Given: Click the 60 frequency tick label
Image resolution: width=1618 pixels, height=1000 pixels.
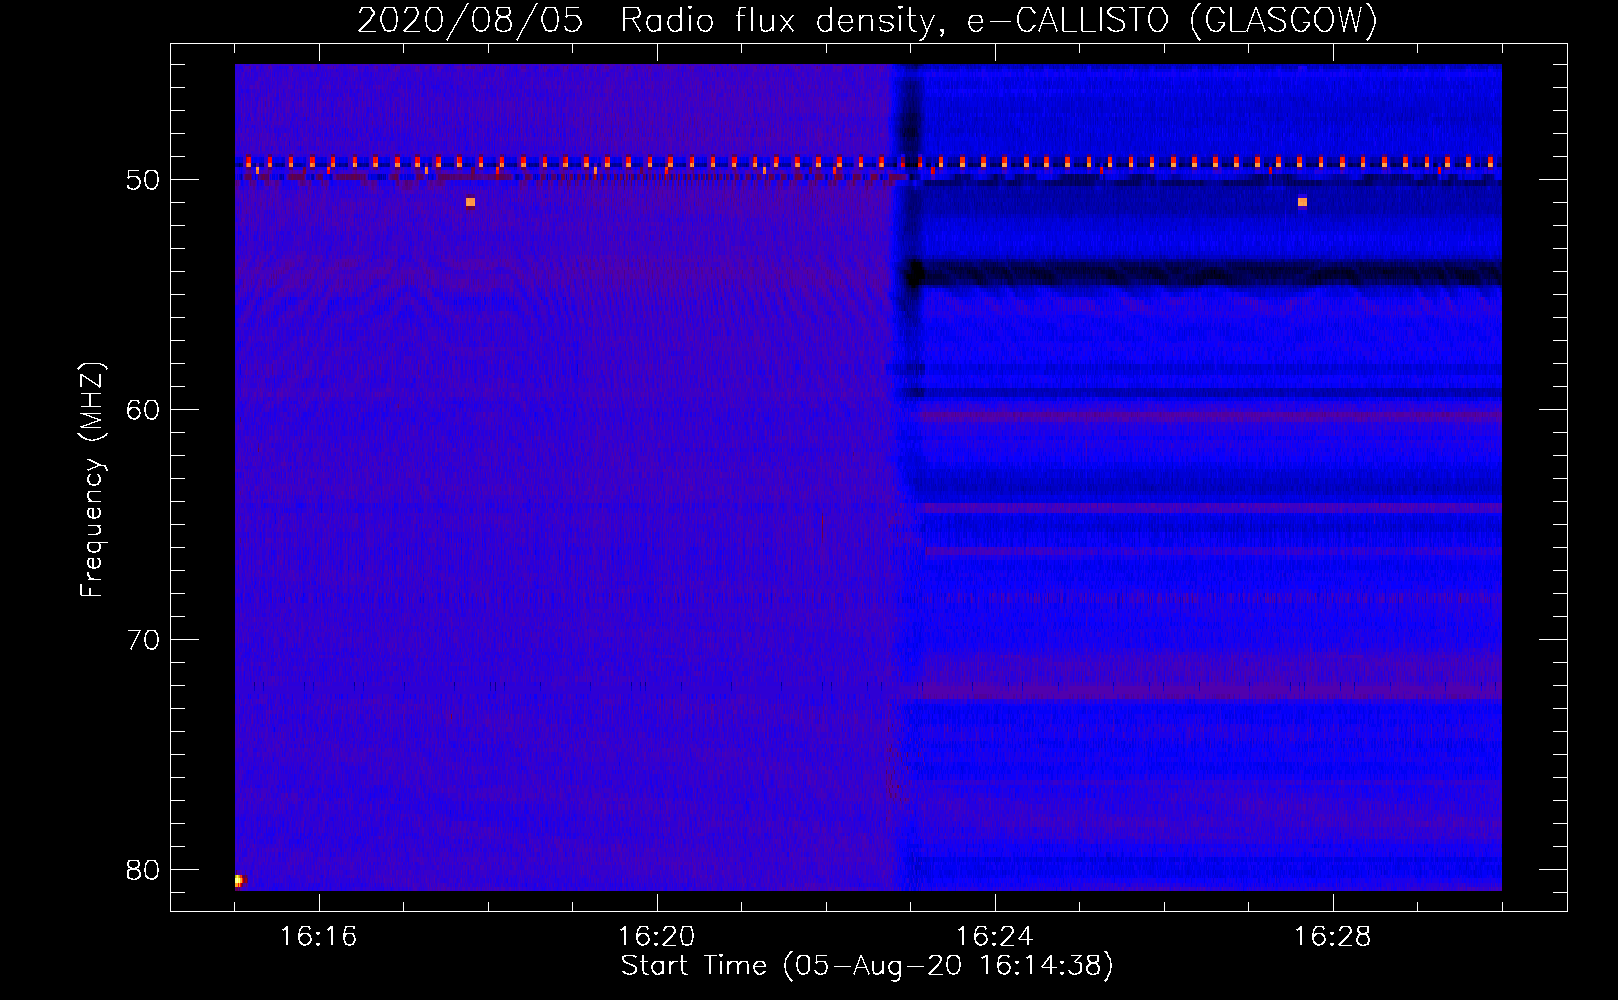Looking at the screenshot, I should pyautogui.click(x=143, y=410).
